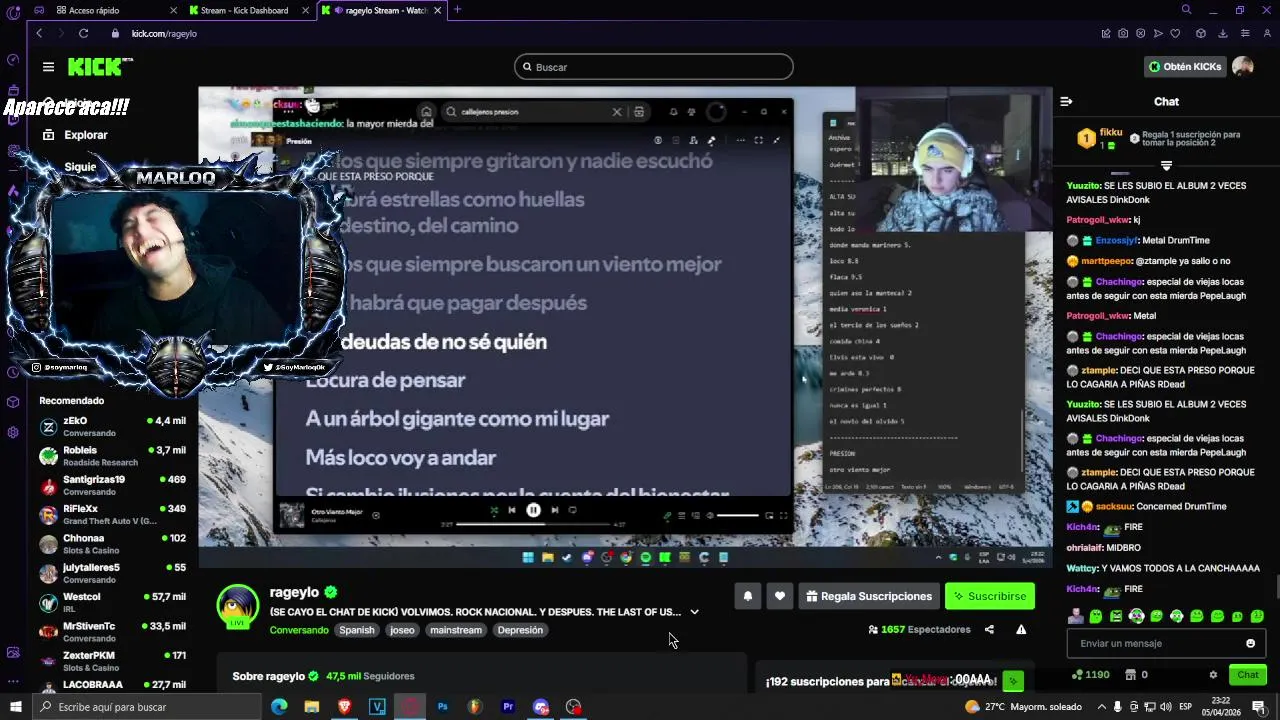Open browser search tabs magnifier
Viewport: 1280px width, 720px height.
pyautogui.click(x=1186, y=10)
